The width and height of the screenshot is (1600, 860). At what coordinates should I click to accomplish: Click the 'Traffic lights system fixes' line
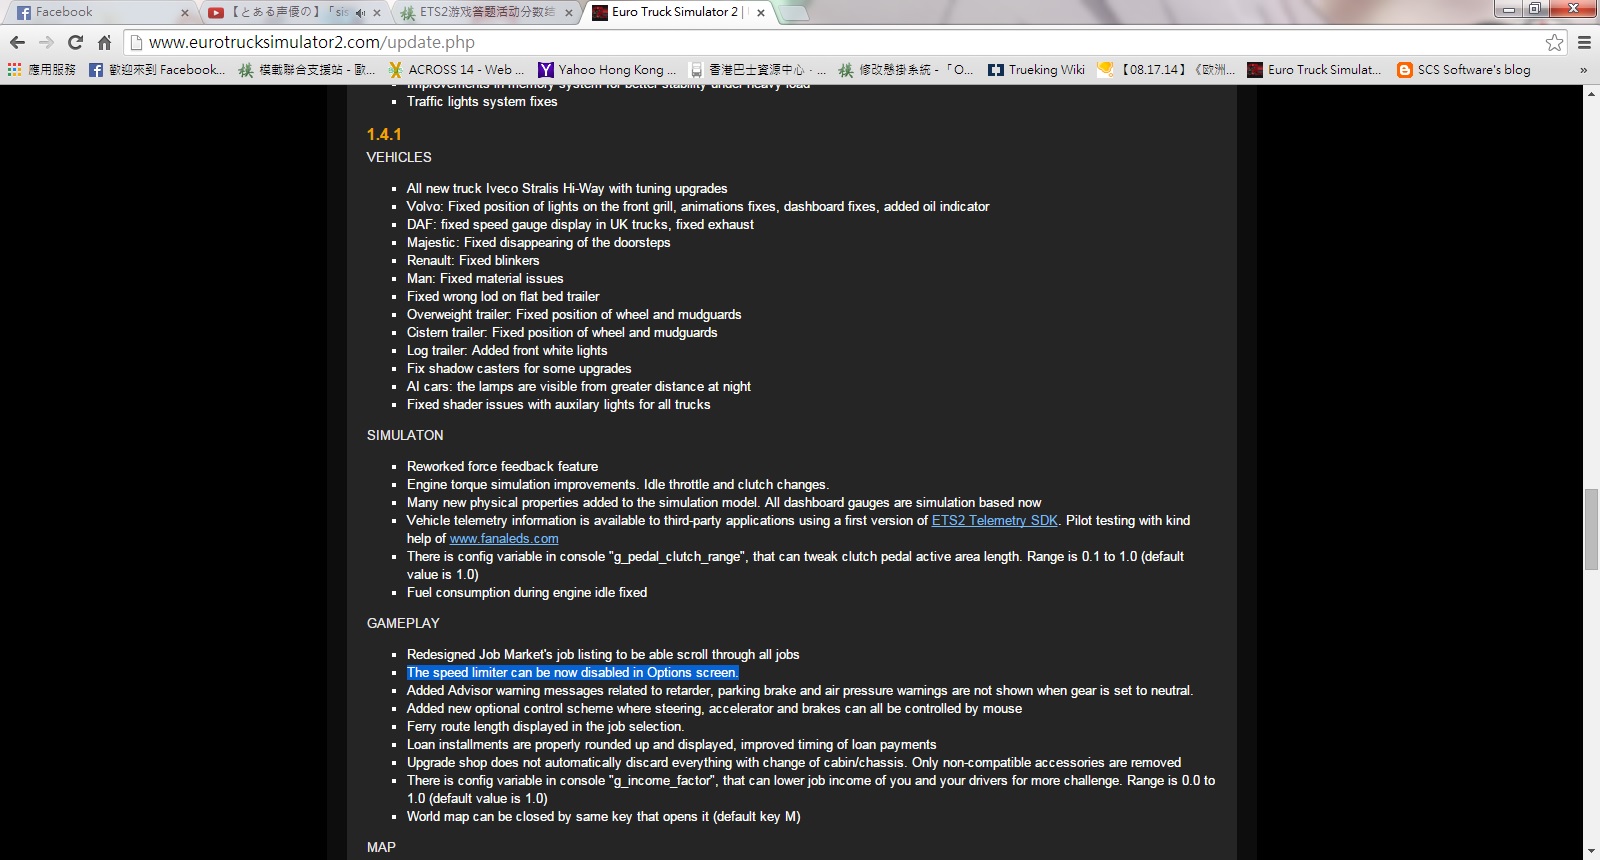coord(482,102)
